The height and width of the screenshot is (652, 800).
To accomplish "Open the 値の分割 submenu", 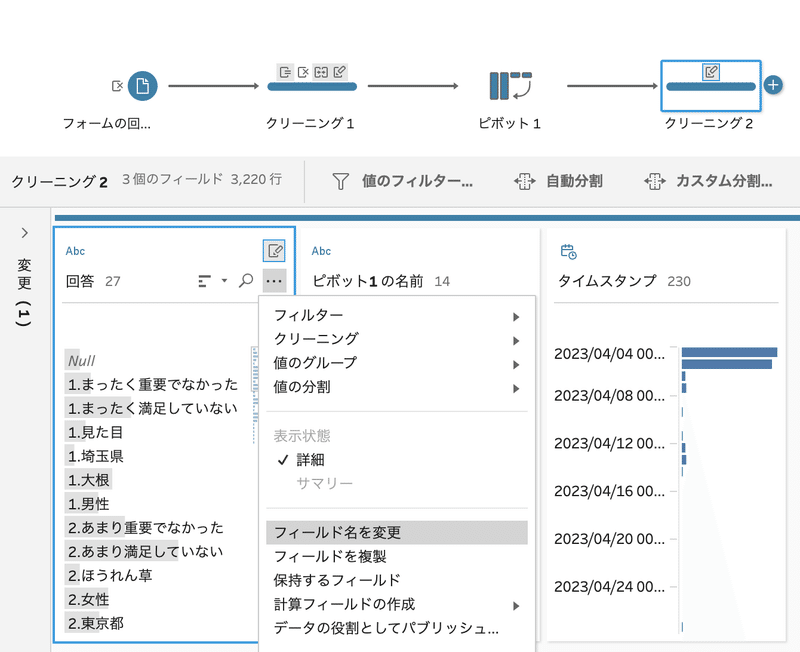I will point(397,387).
